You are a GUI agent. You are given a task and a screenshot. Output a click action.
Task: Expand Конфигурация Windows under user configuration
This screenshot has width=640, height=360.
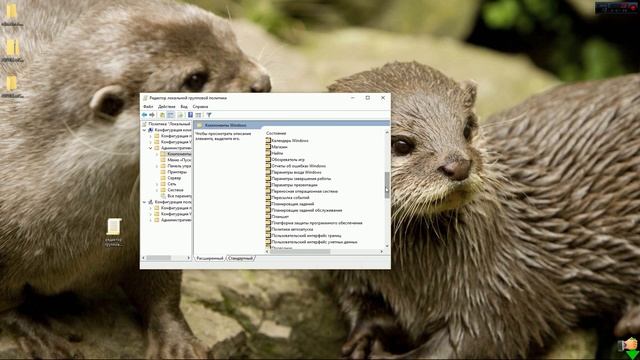tap(151, 214)
